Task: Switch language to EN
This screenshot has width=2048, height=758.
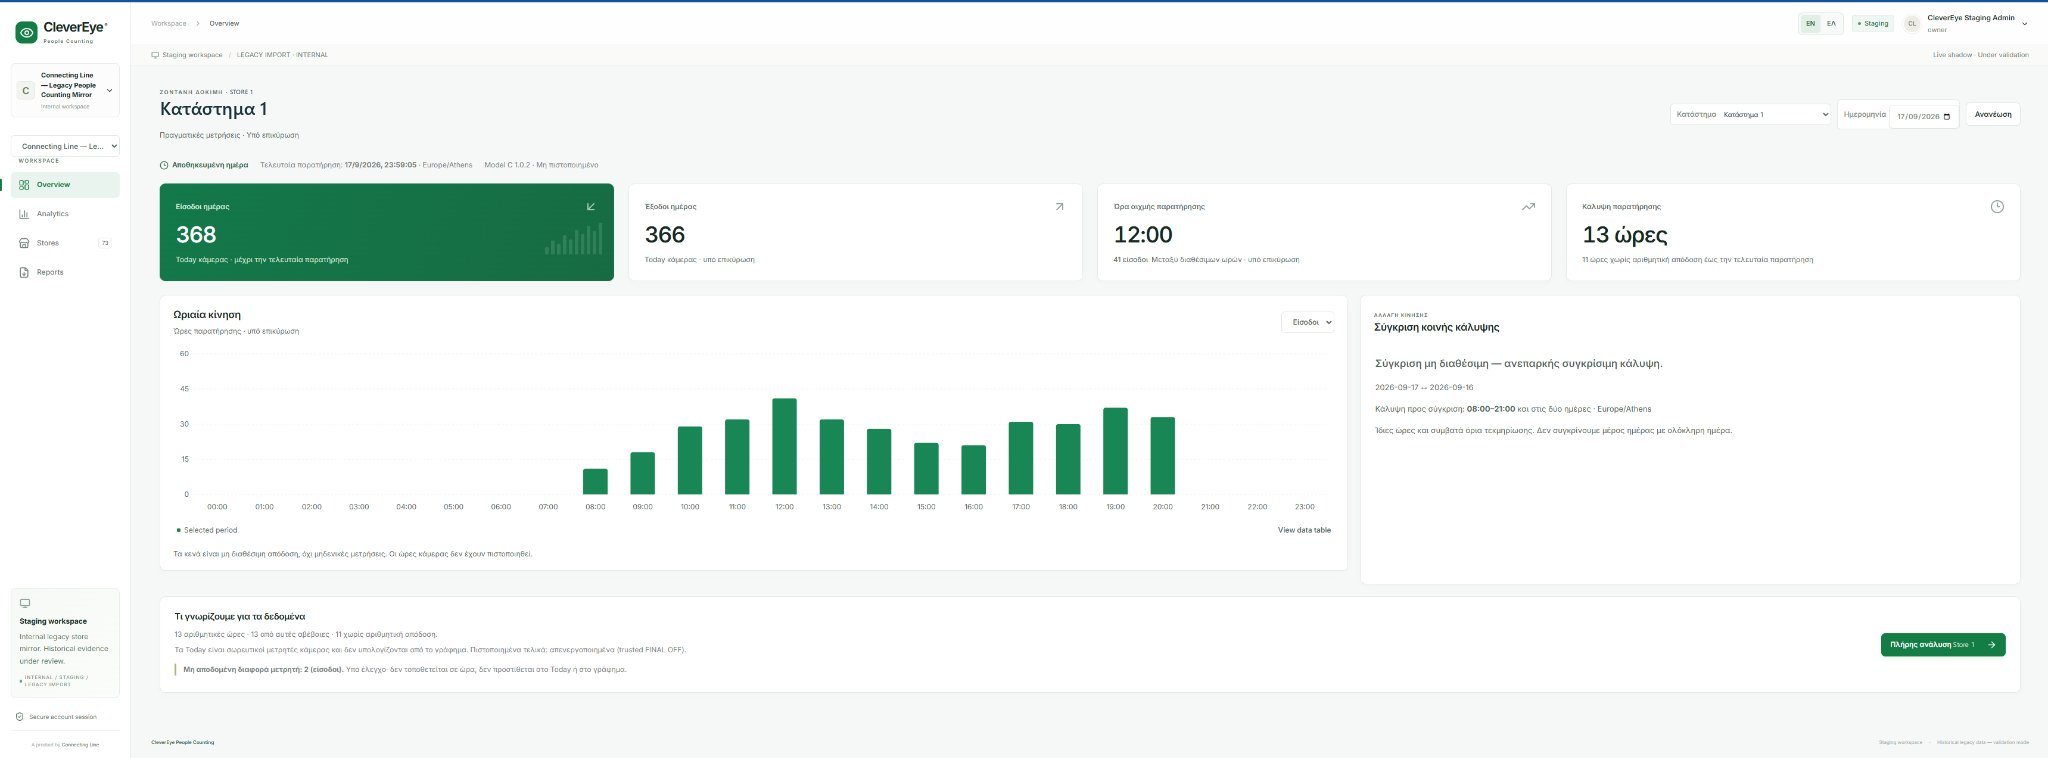Action: (1810, 23)
